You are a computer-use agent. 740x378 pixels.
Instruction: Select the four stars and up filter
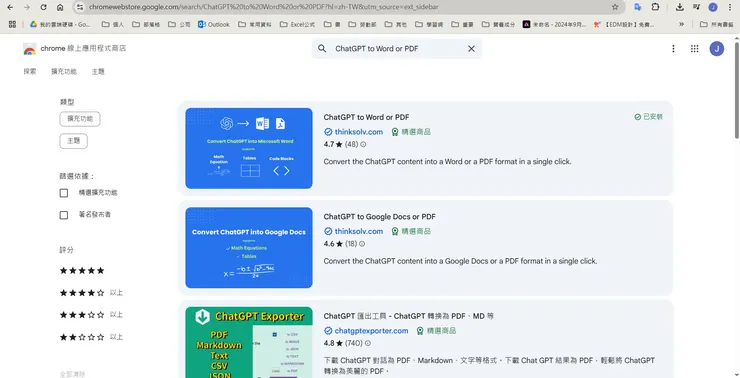(x=91, y=293)
